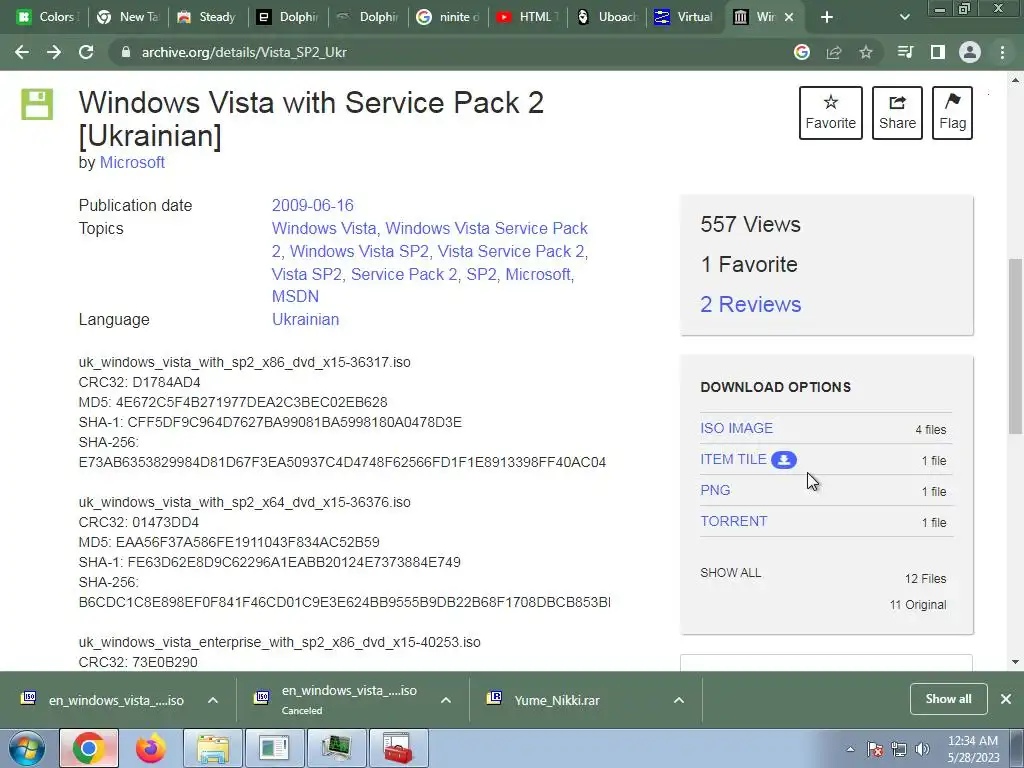Open the ITEM TILE download option
The image size is (1024, 768).
pos(733,460)
